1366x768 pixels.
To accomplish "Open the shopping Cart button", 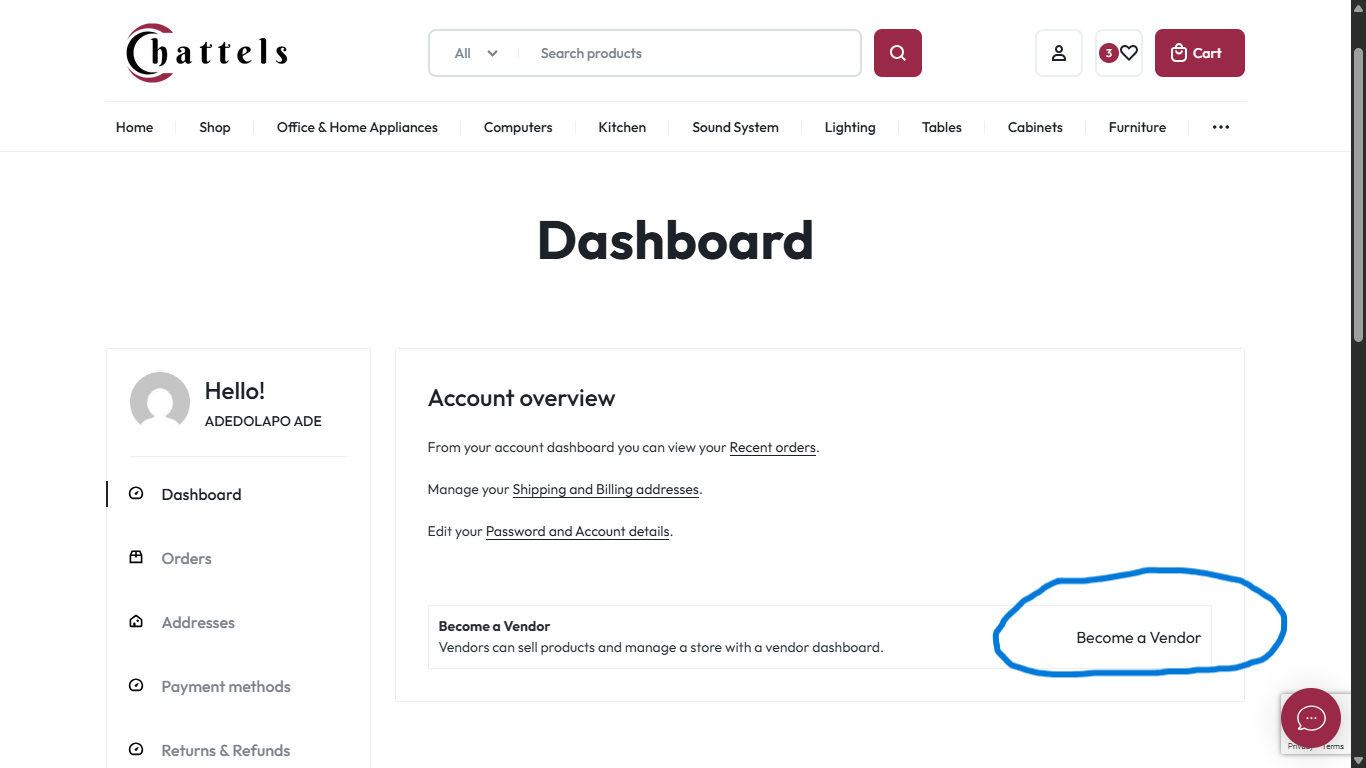I will (1200, 53).
